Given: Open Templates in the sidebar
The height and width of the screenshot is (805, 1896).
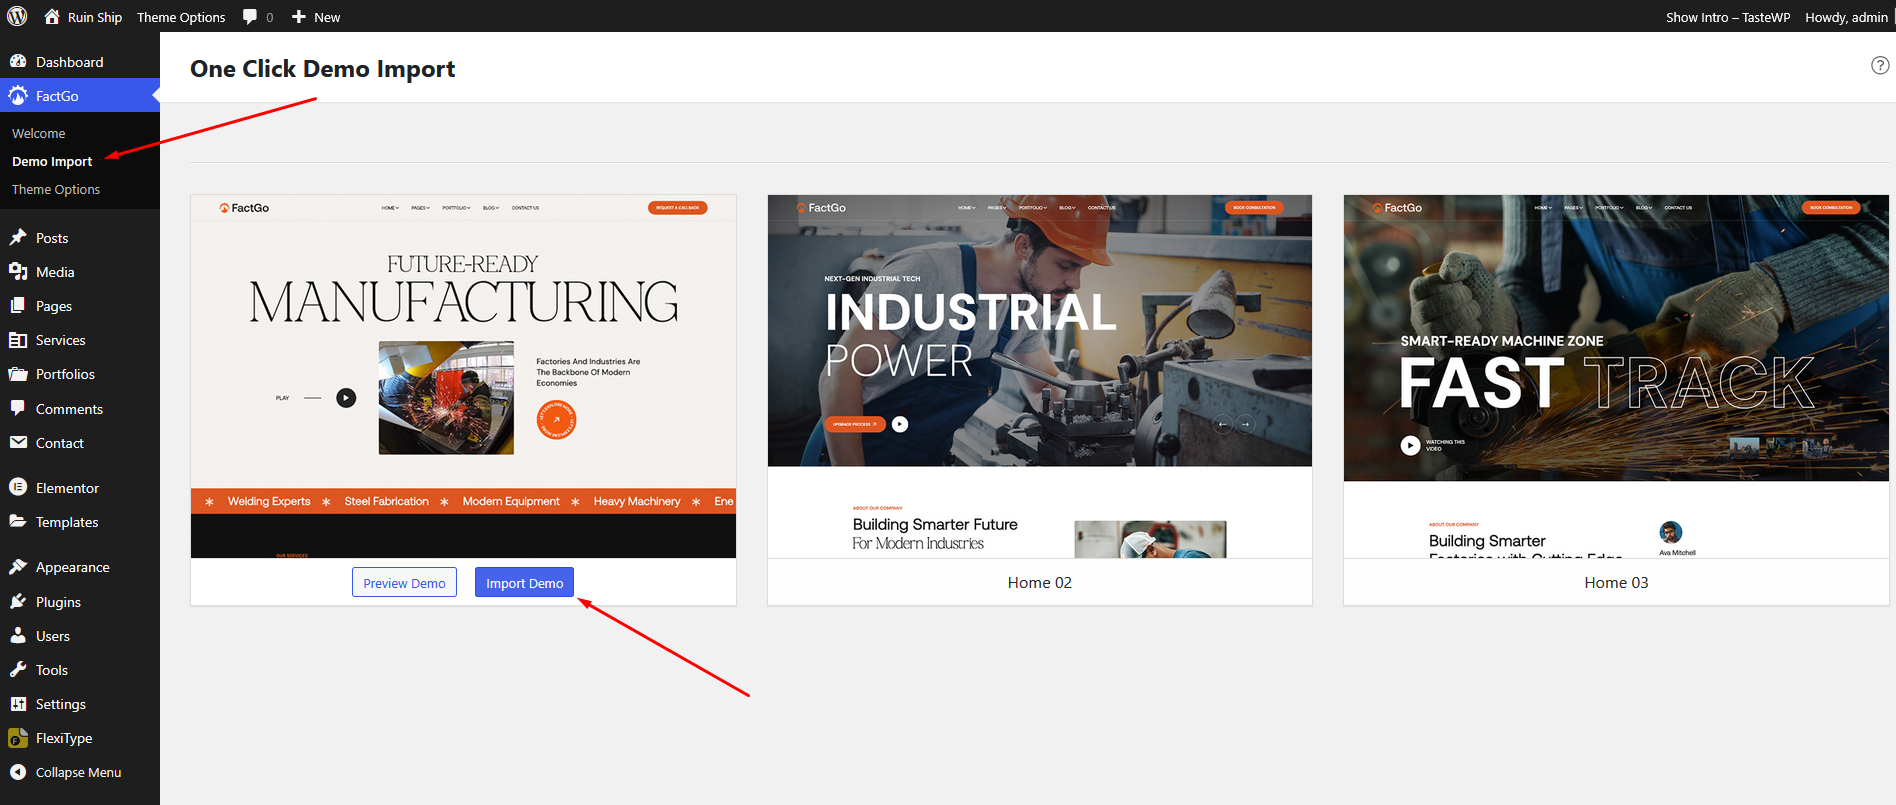Looking at the screenshot, I should 80,522.
